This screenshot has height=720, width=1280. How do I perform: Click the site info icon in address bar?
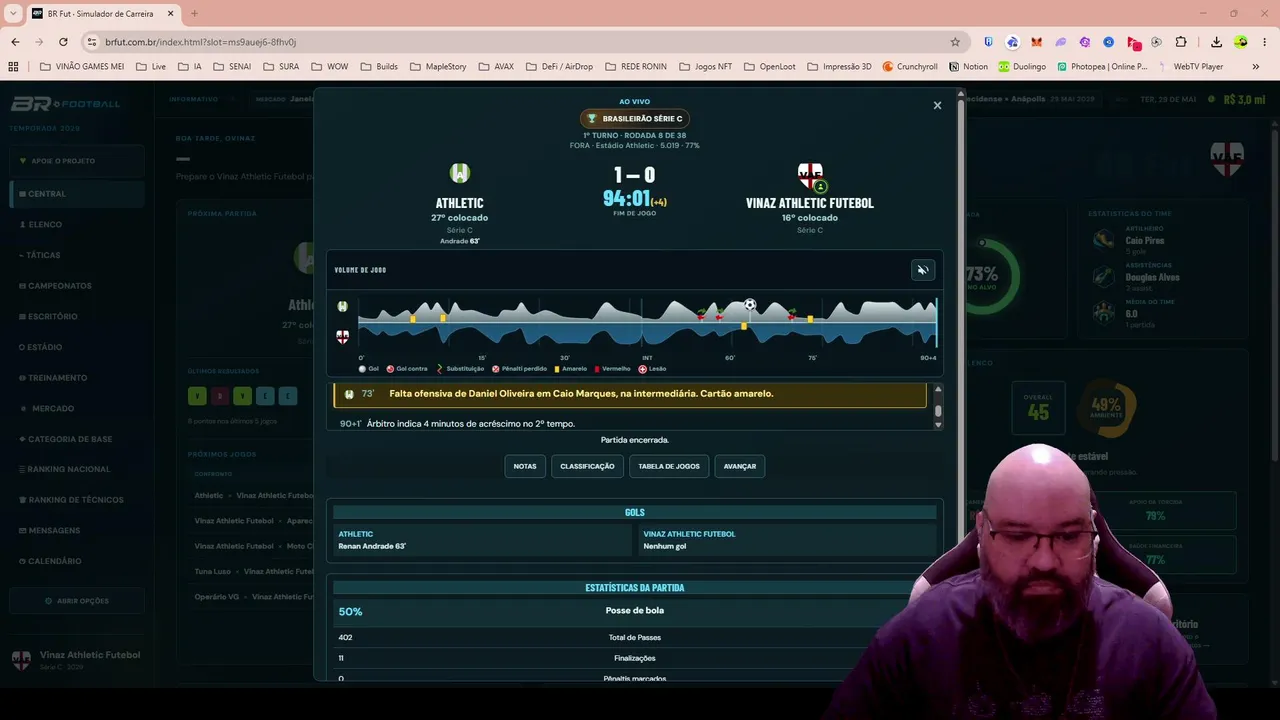pyautogui.click(x=92, y=42)
